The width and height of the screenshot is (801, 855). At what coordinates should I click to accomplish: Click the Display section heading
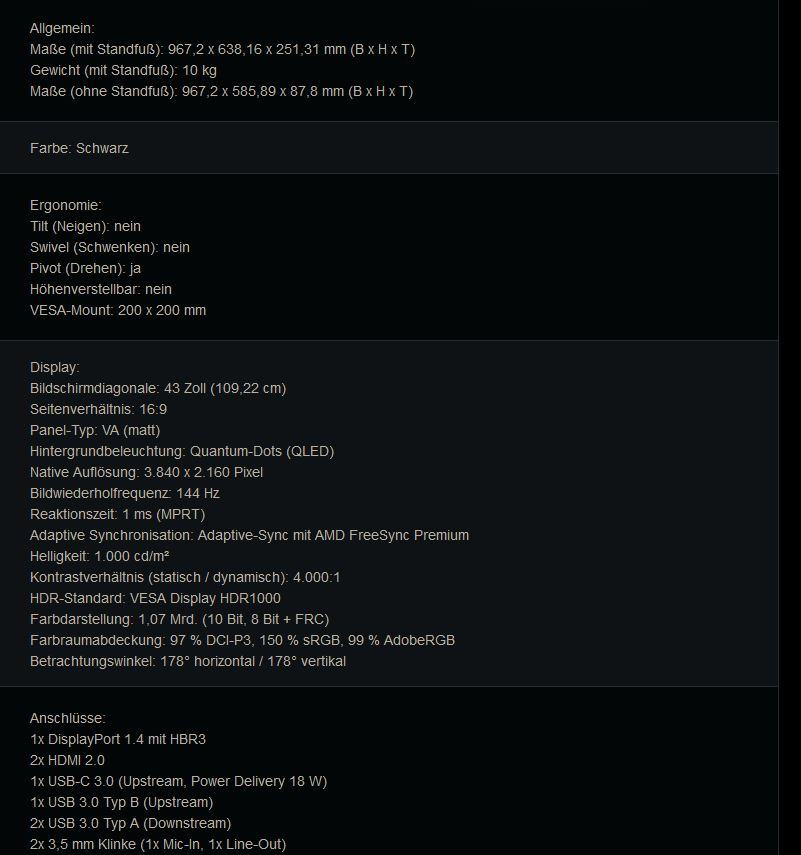pyautogui.click(x=55, y=367)
